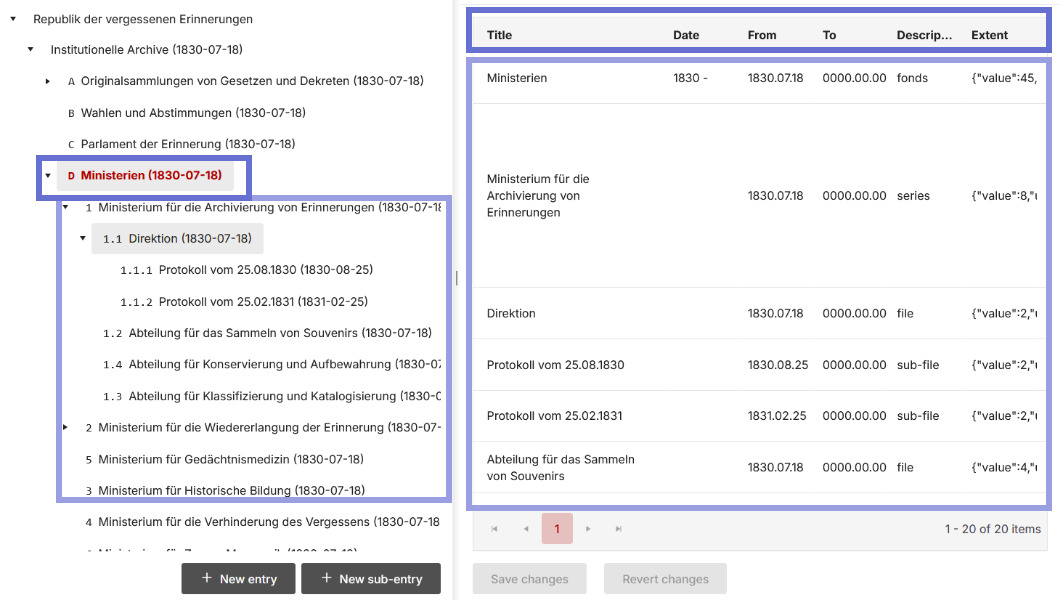Collapse the Direktion tree node

pos(83,239)
